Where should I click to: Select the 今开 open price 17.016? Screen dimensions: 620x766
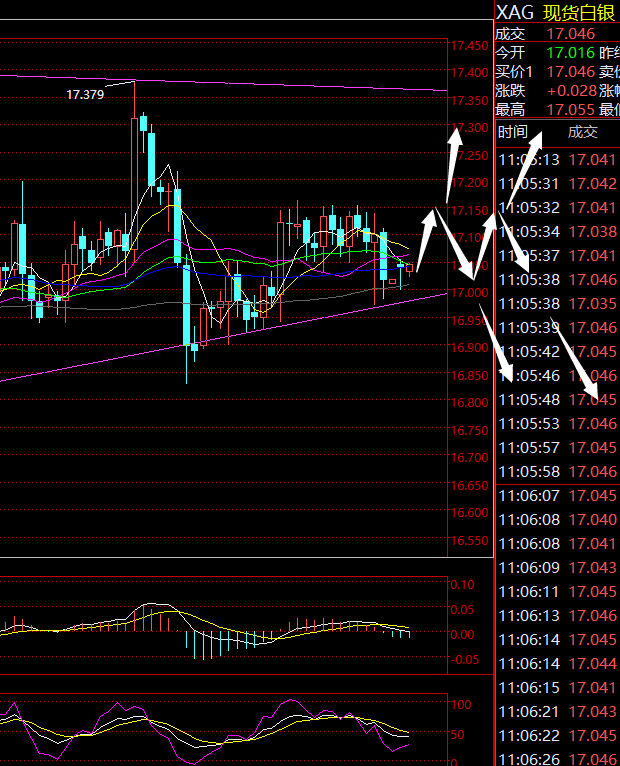click(x=571, y=53)
